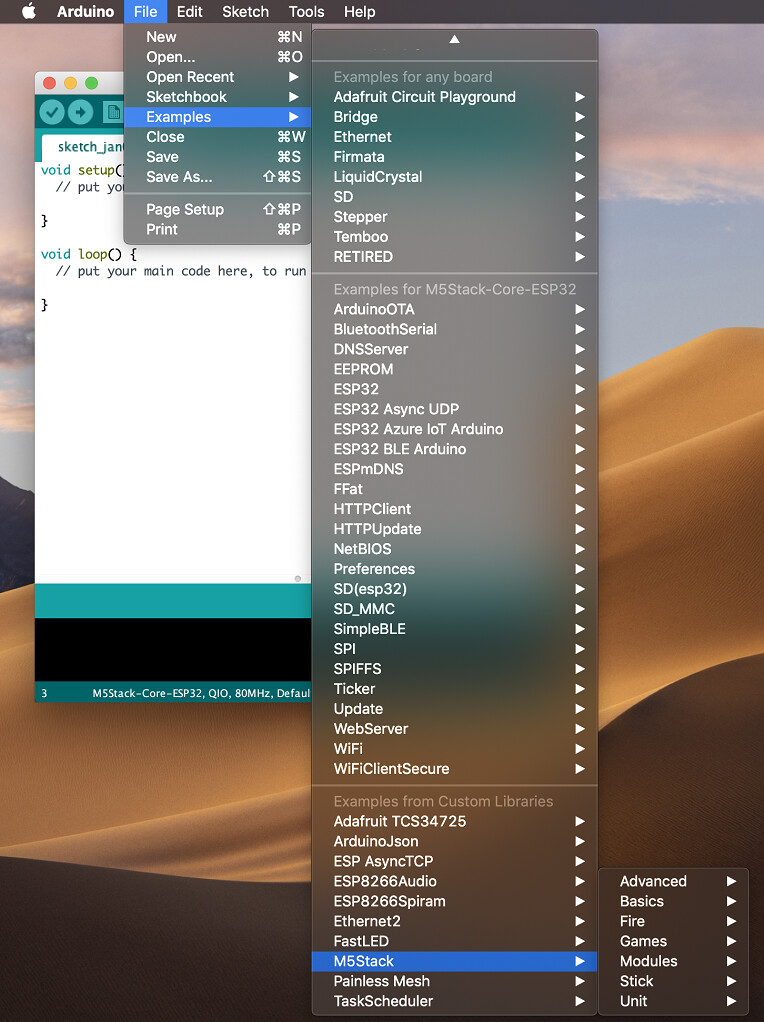
Task: Expand the Ethernet examples submenu
Action: click(x=455, y=137)
